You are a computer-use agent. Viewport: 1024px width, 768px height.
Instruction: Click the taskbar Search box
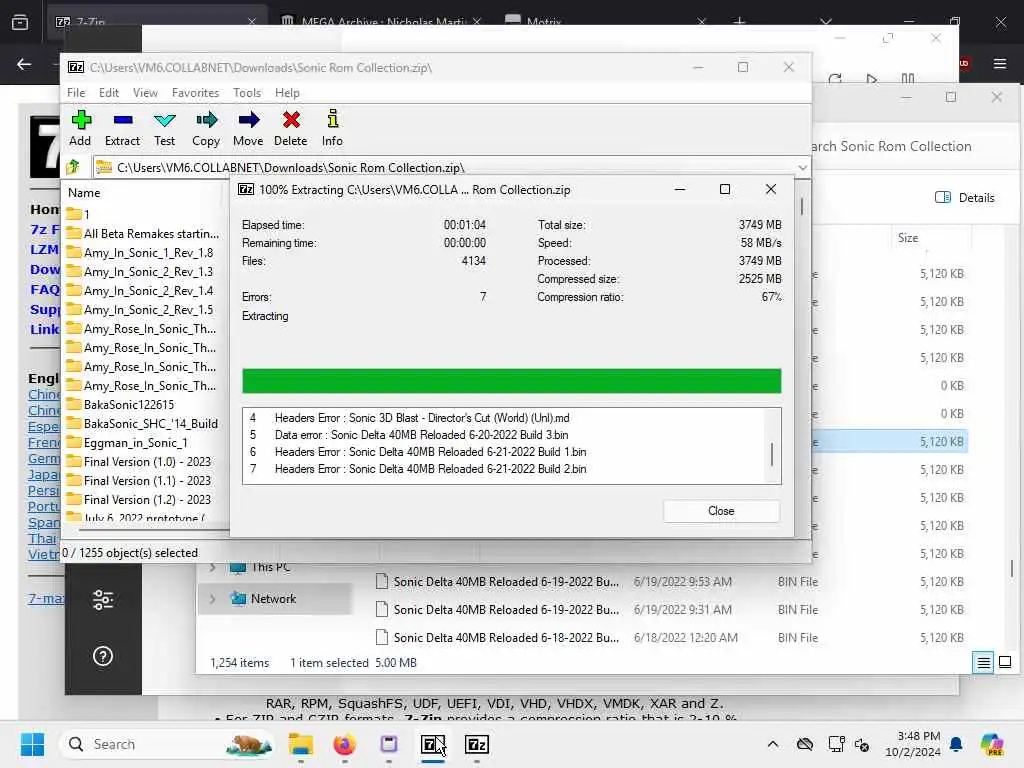point(167,744)
